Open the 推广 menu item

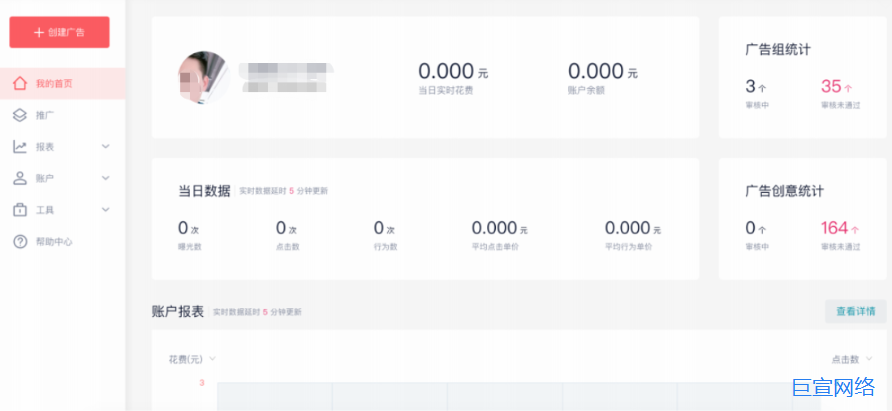click(63, 116)
